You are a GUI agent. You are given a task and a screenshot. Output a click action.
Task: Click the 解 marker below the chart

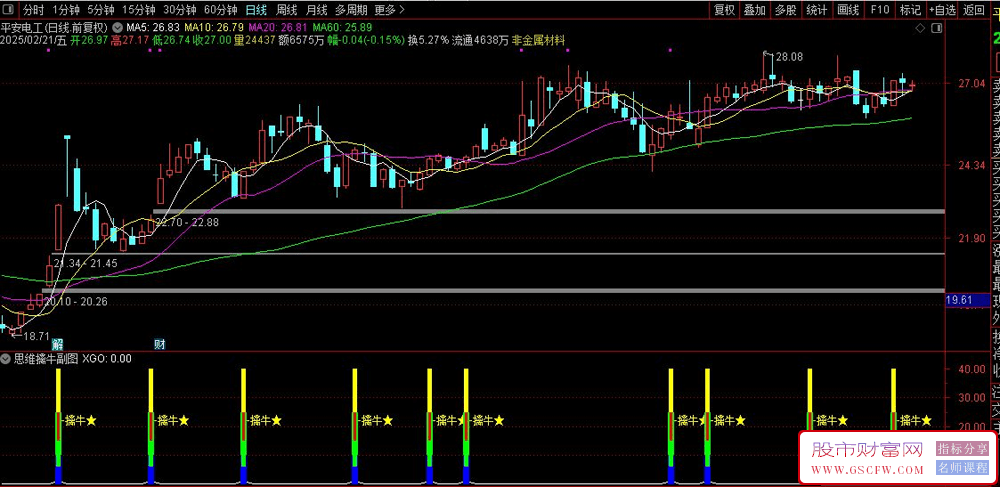coord(57,344)
